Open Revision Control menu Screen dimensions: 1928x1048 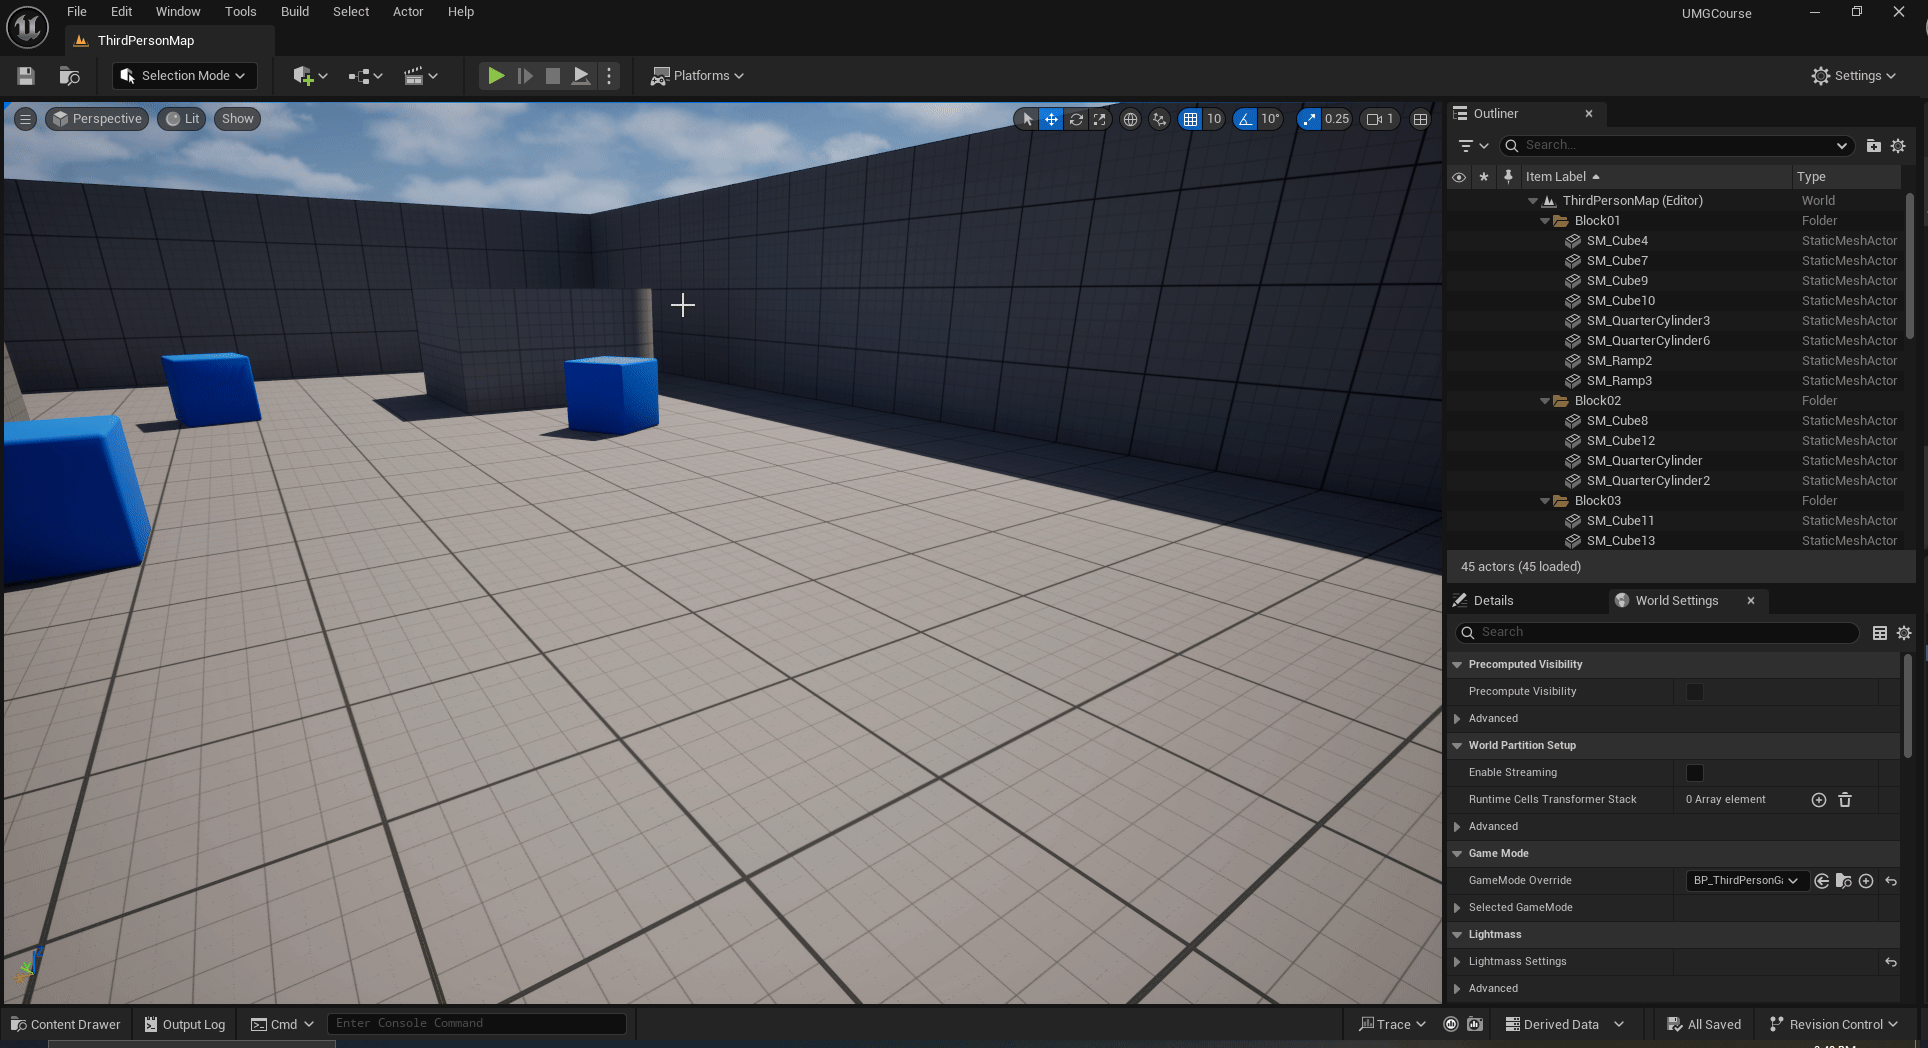pyautogui.click(x=1833, y=1025)
